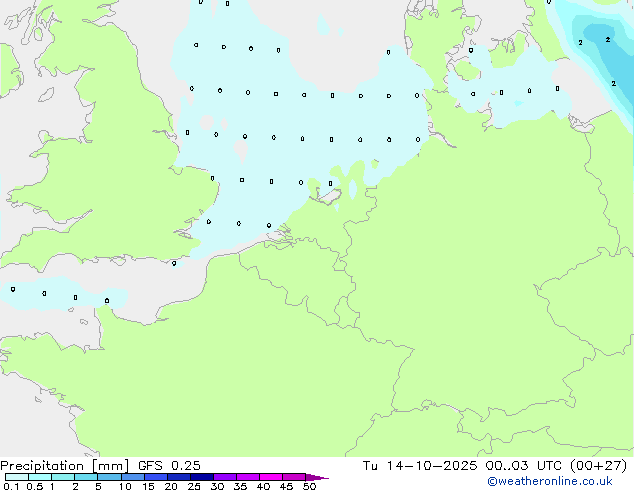The image size is (634, 490).
Task: Click the "[mm]" unit label
Action: pos(110,466)
